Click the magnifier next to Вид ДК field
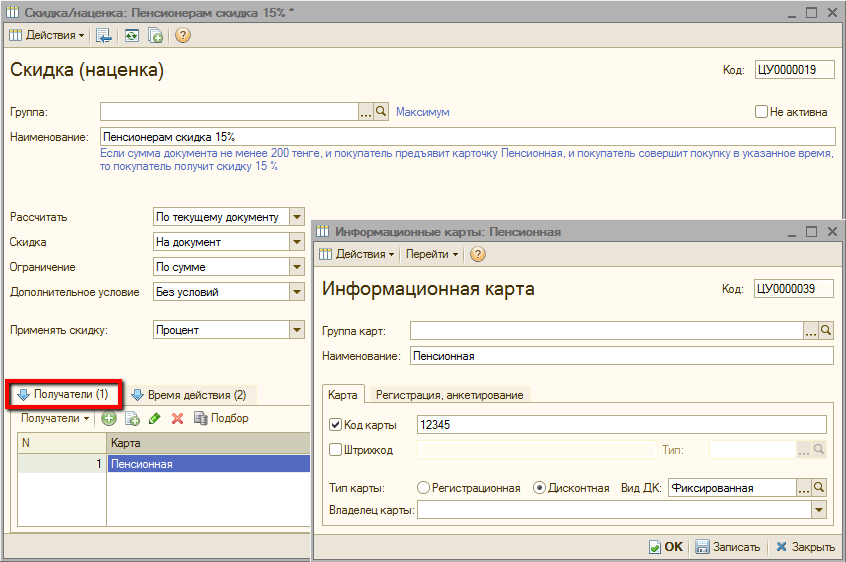The image size is (846, 562). (819, 488)
